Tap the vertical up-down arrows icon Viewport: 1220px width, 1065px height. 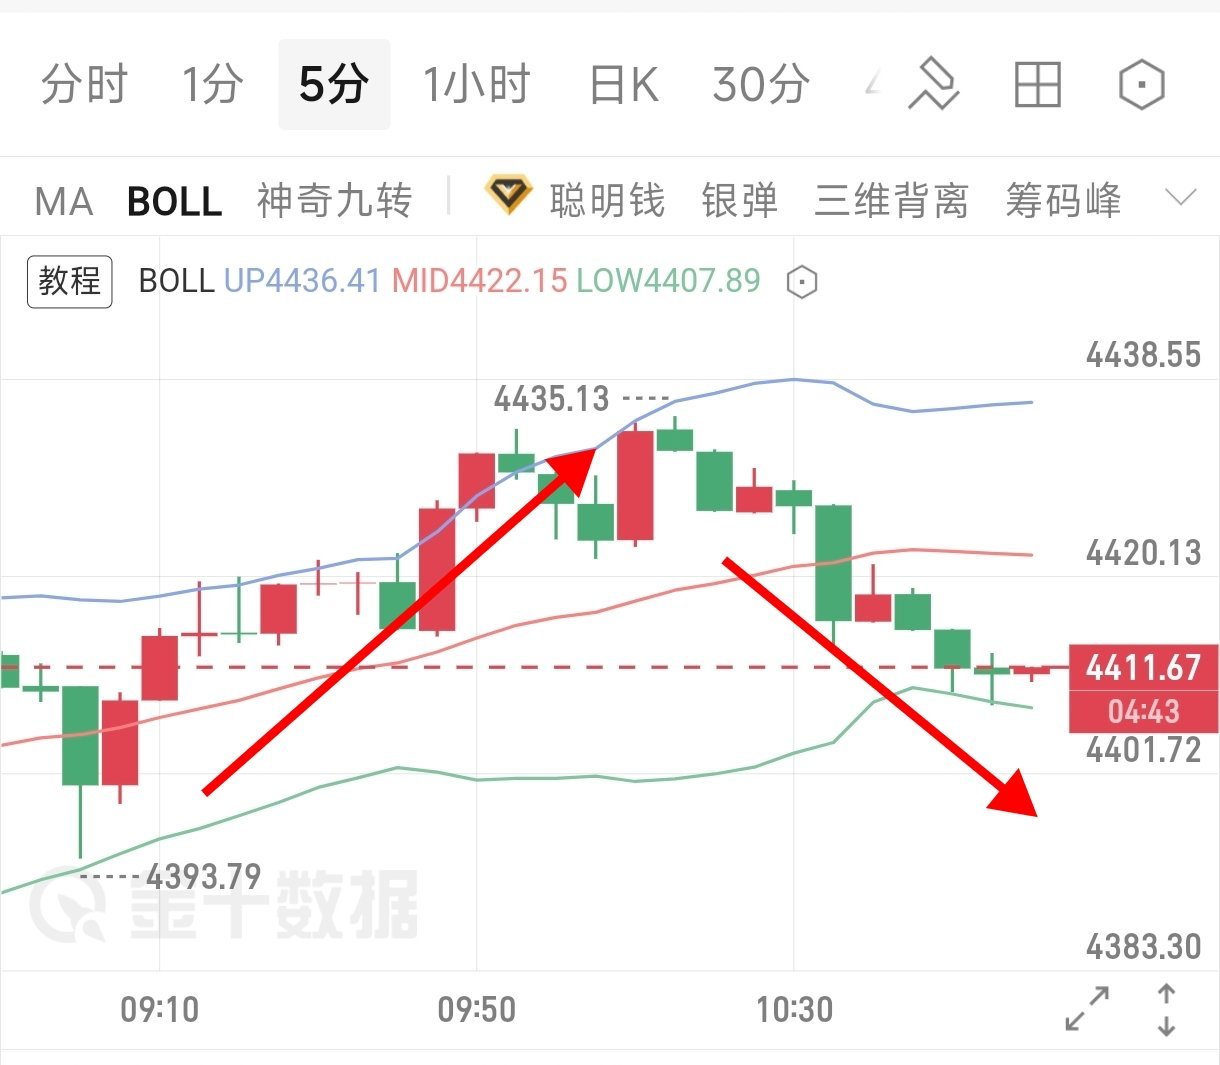tap(1166, 1009)
